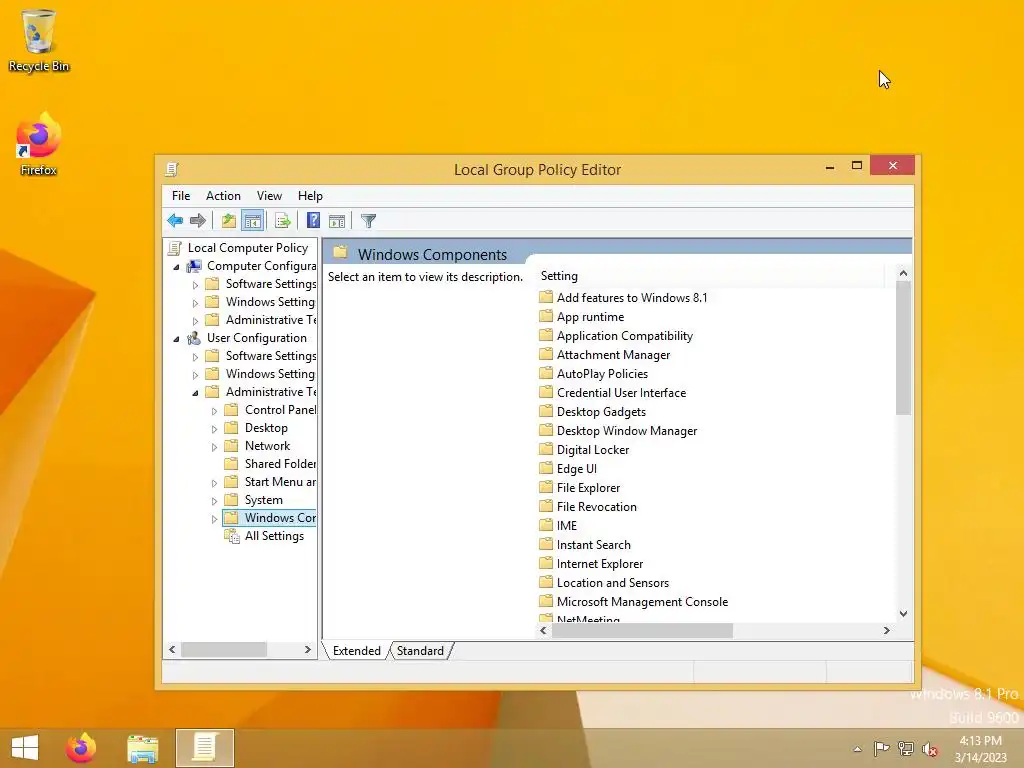Expand the System tree node

pos(214,501)
